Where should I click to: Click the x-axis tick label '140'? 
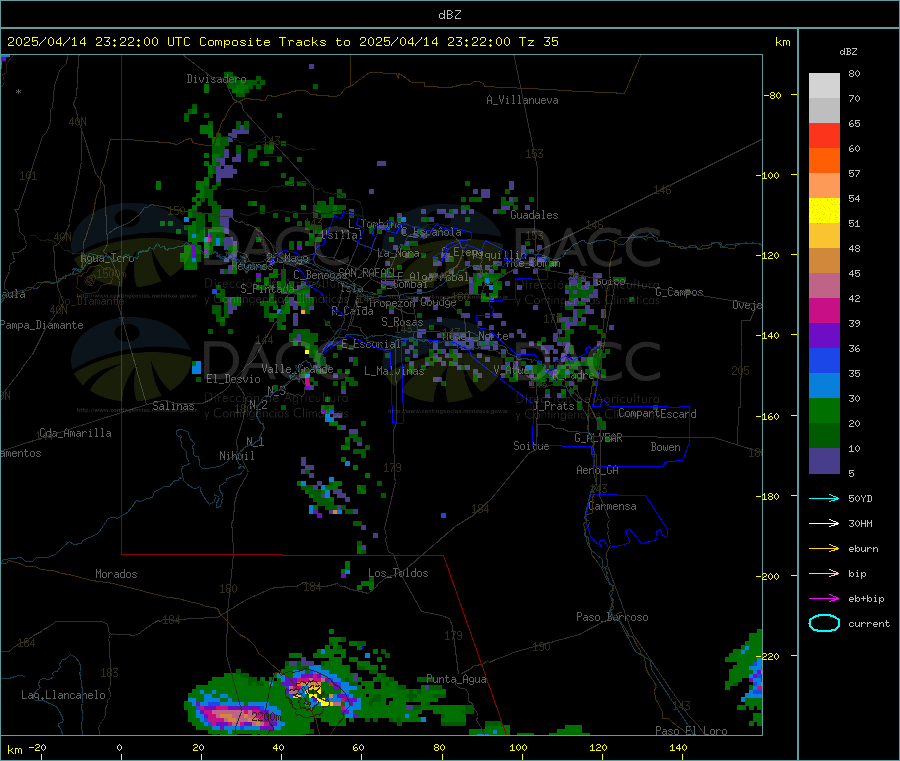[678, 748]
